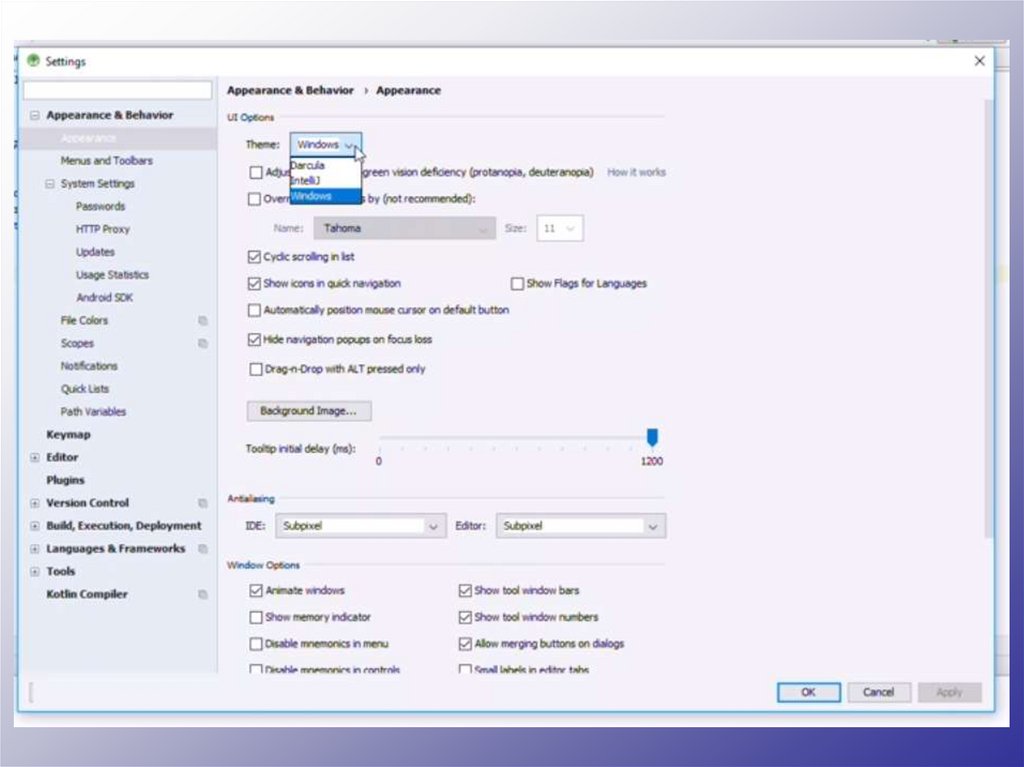Open the font Size dropdown
Screen dimensions: 1024x767
coord(560,228)
